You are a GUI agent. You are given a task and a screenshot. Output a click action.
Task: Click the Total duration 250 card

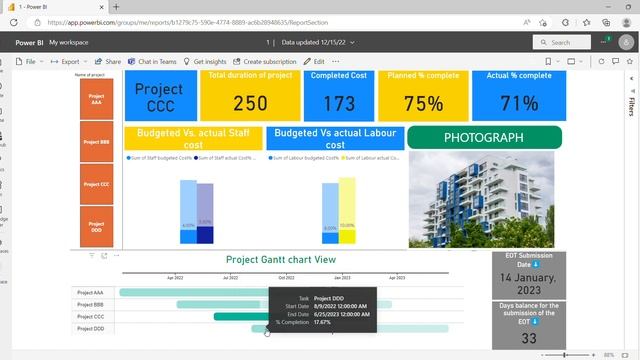[250, 96]
